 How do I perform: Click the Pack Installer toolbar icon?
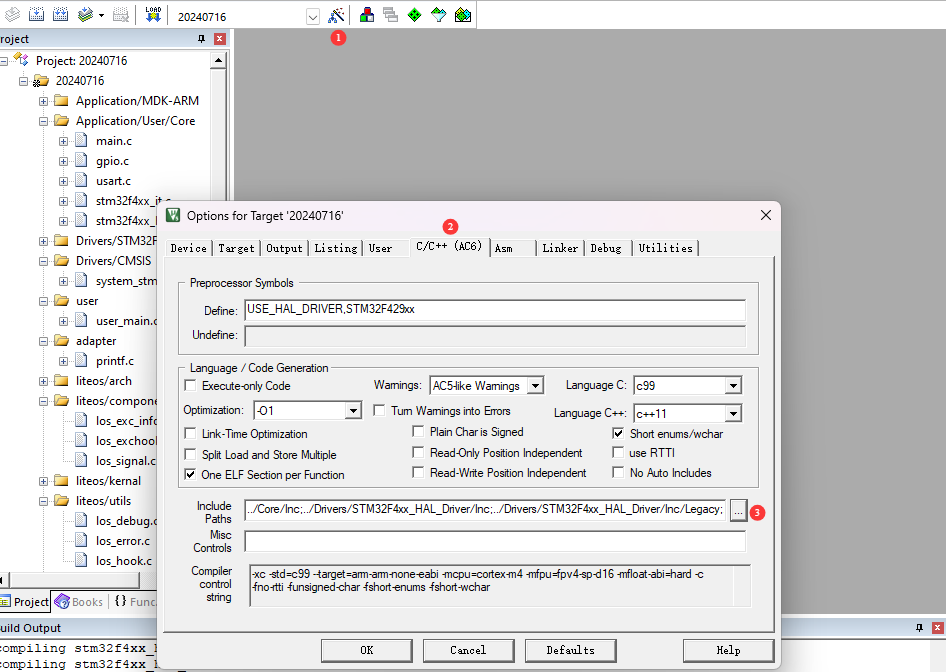click(463, 15)
